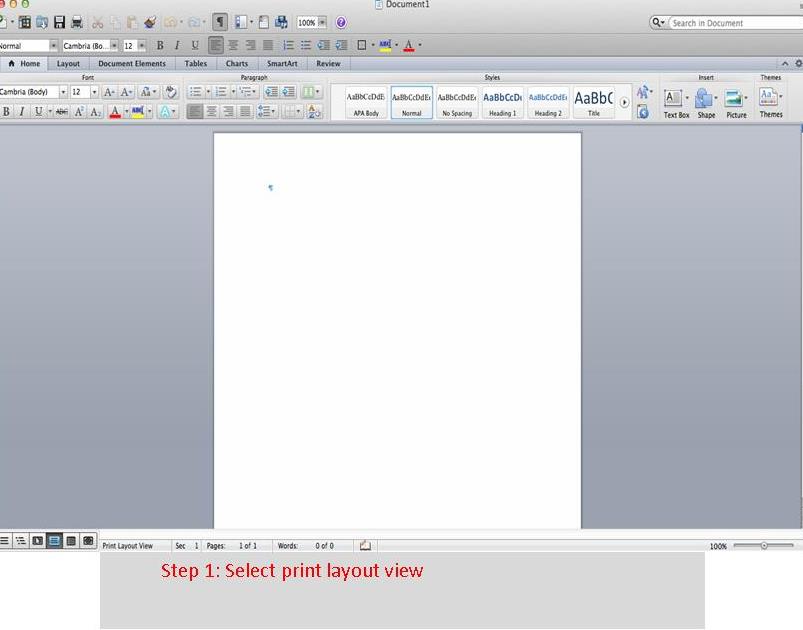Click the Save icon on the toolbar
The width and height of the screenshot is (803, 630).
coord(58,21)
